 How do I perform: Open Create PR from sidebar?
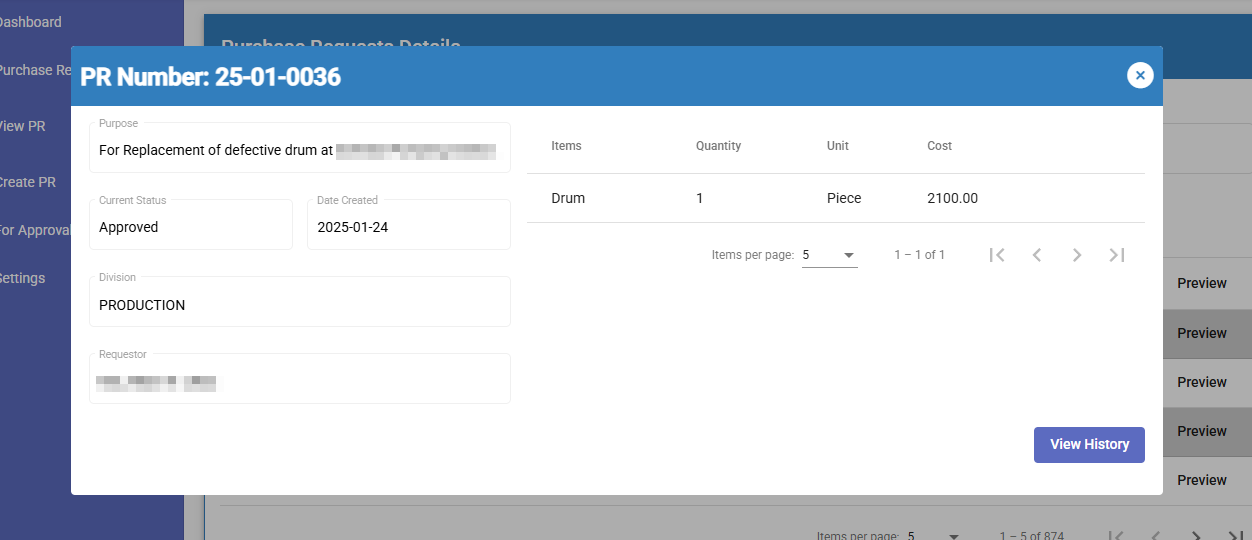pos(28,182)
